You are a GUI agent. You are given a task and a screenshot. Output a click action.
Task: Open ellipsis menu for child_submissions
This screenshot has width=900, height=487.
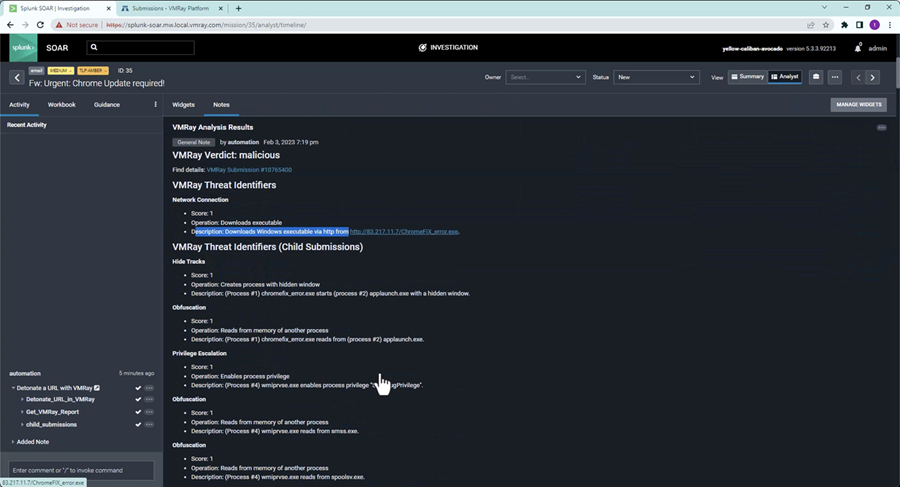tap(149, 424)
